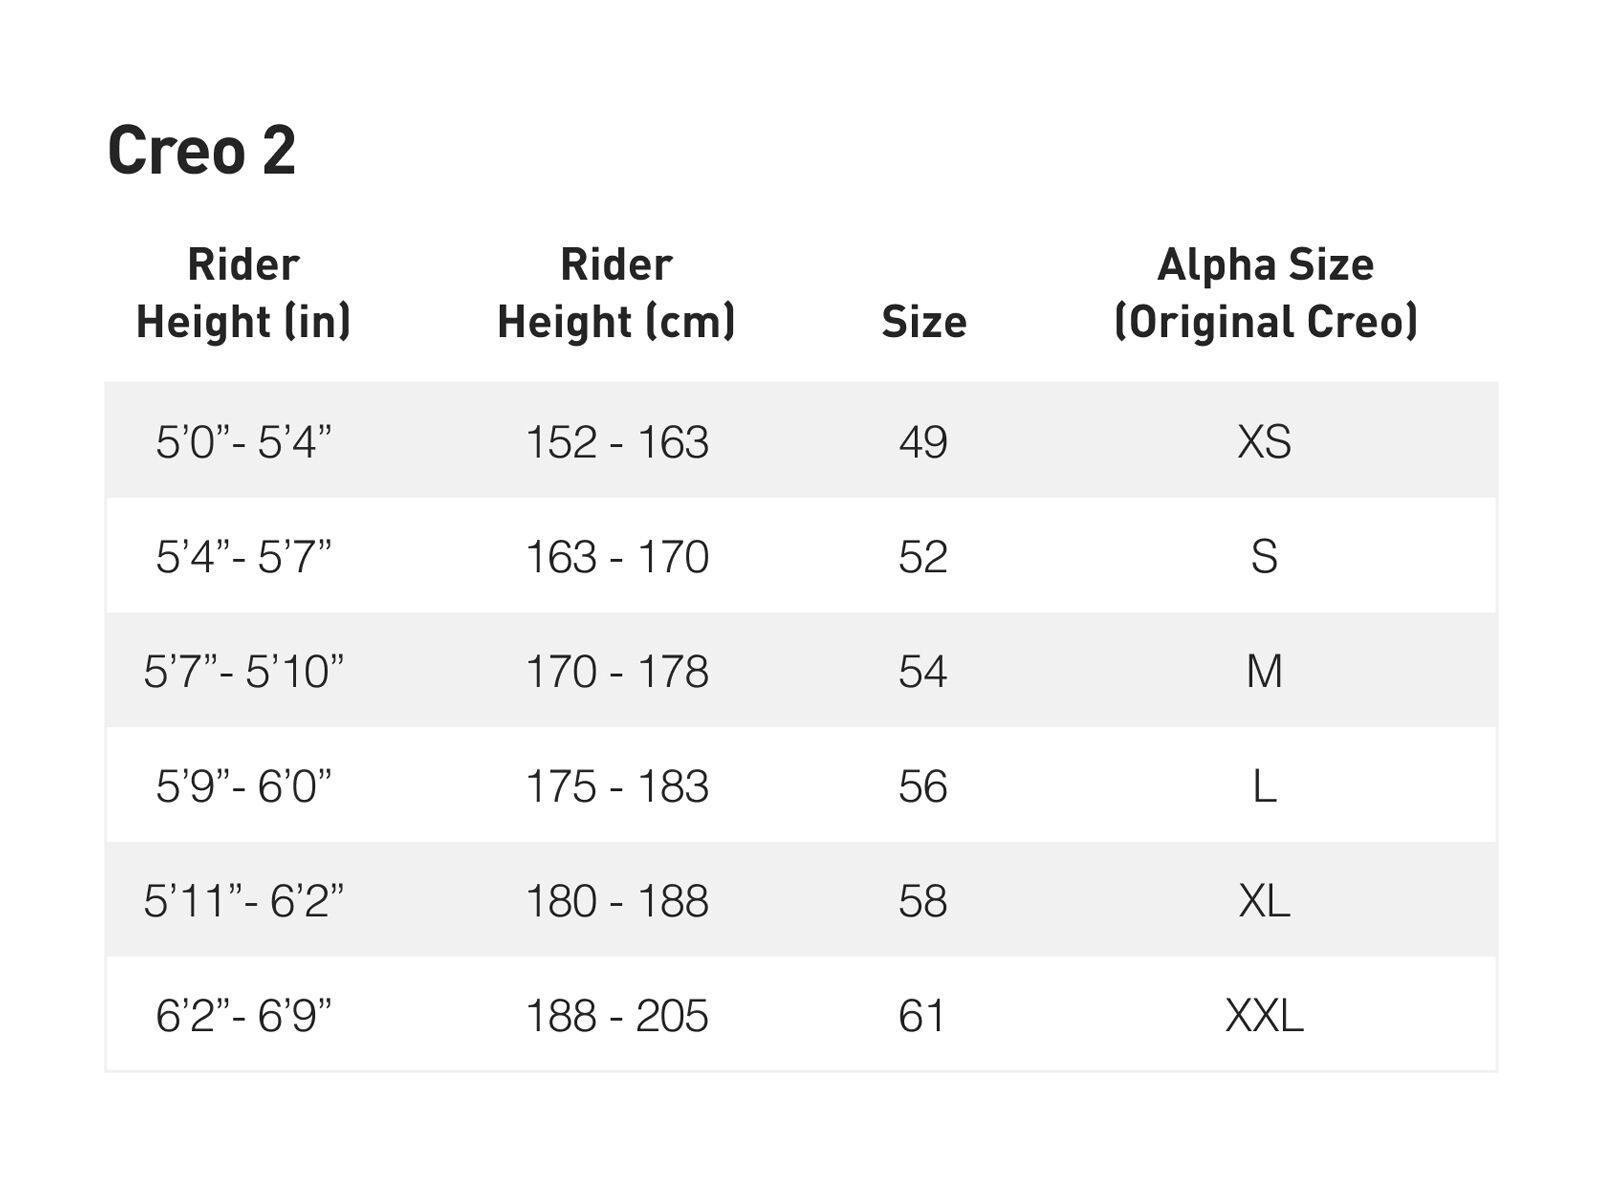Click the Rider Height (in) column header
Image resolution: width=1600 pixels, height=1200 pixels.
tap(243, 293)
